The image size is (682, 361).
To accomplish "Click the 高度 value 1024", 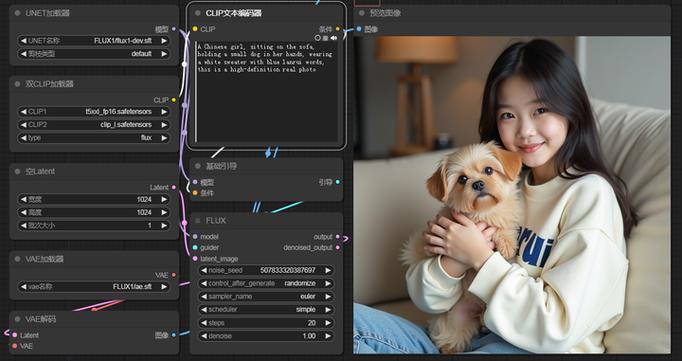I will (144, 212).
